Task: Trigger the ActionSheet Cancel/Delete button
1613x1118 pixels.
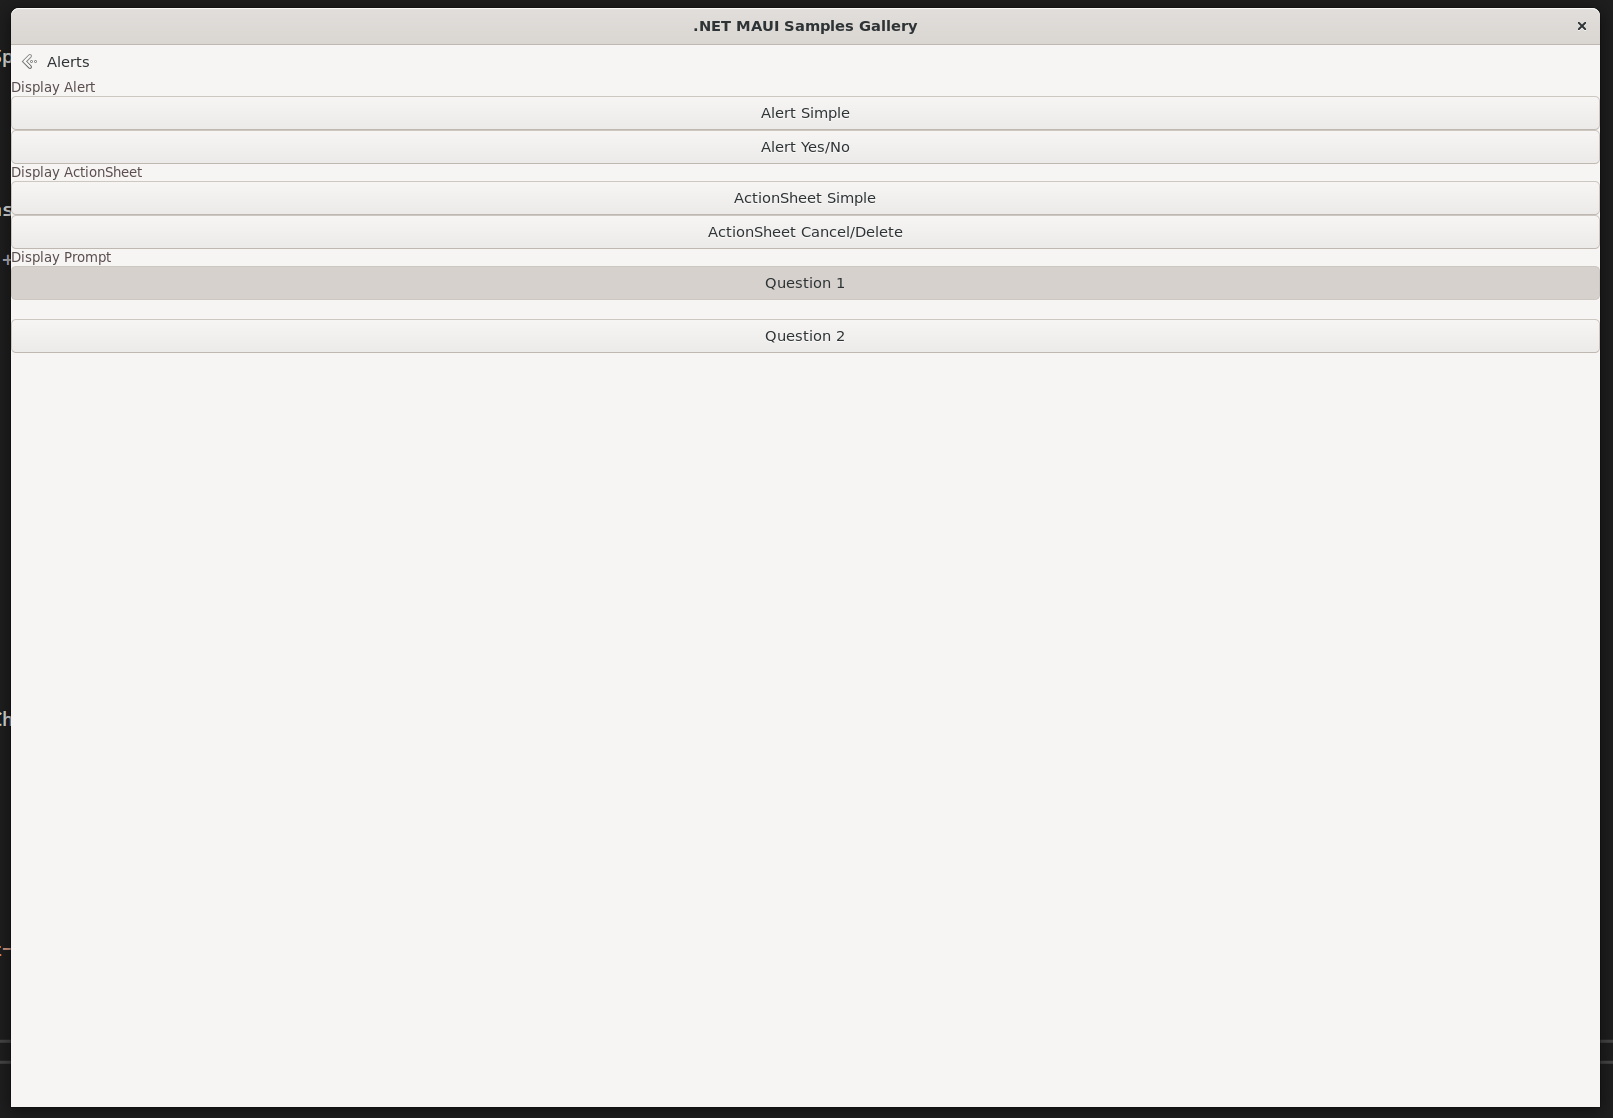Action: [x=805, y=232]
